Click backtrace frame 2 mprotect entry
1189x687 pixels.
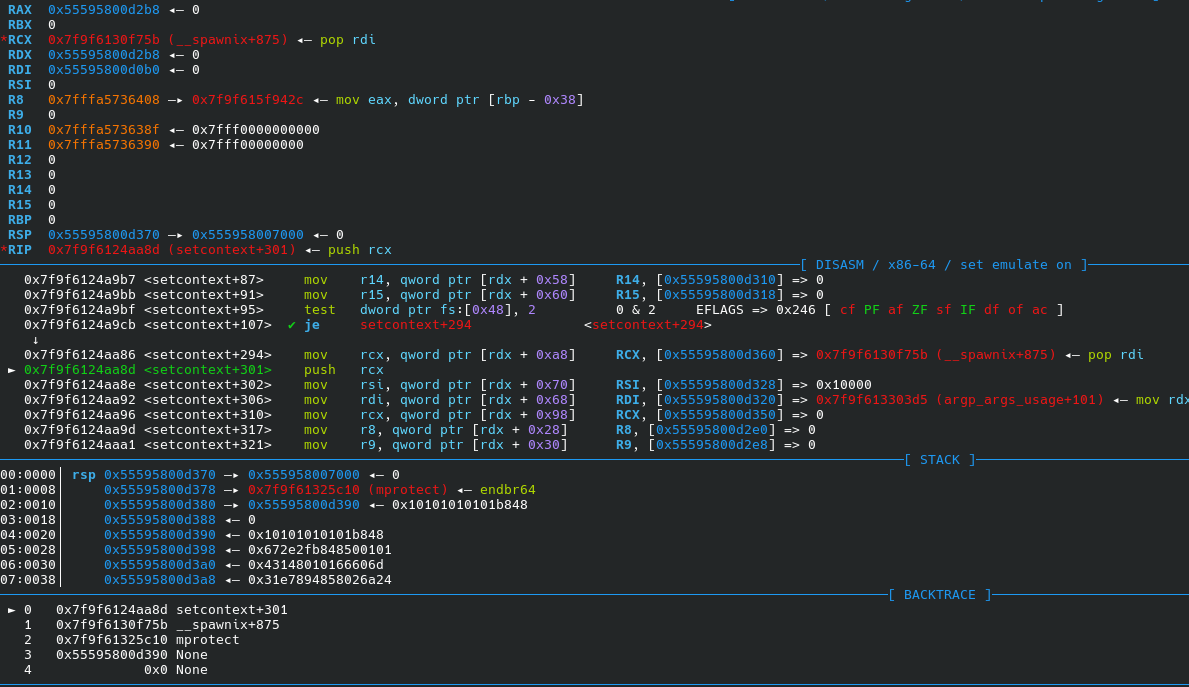click(x=147, y=640)
